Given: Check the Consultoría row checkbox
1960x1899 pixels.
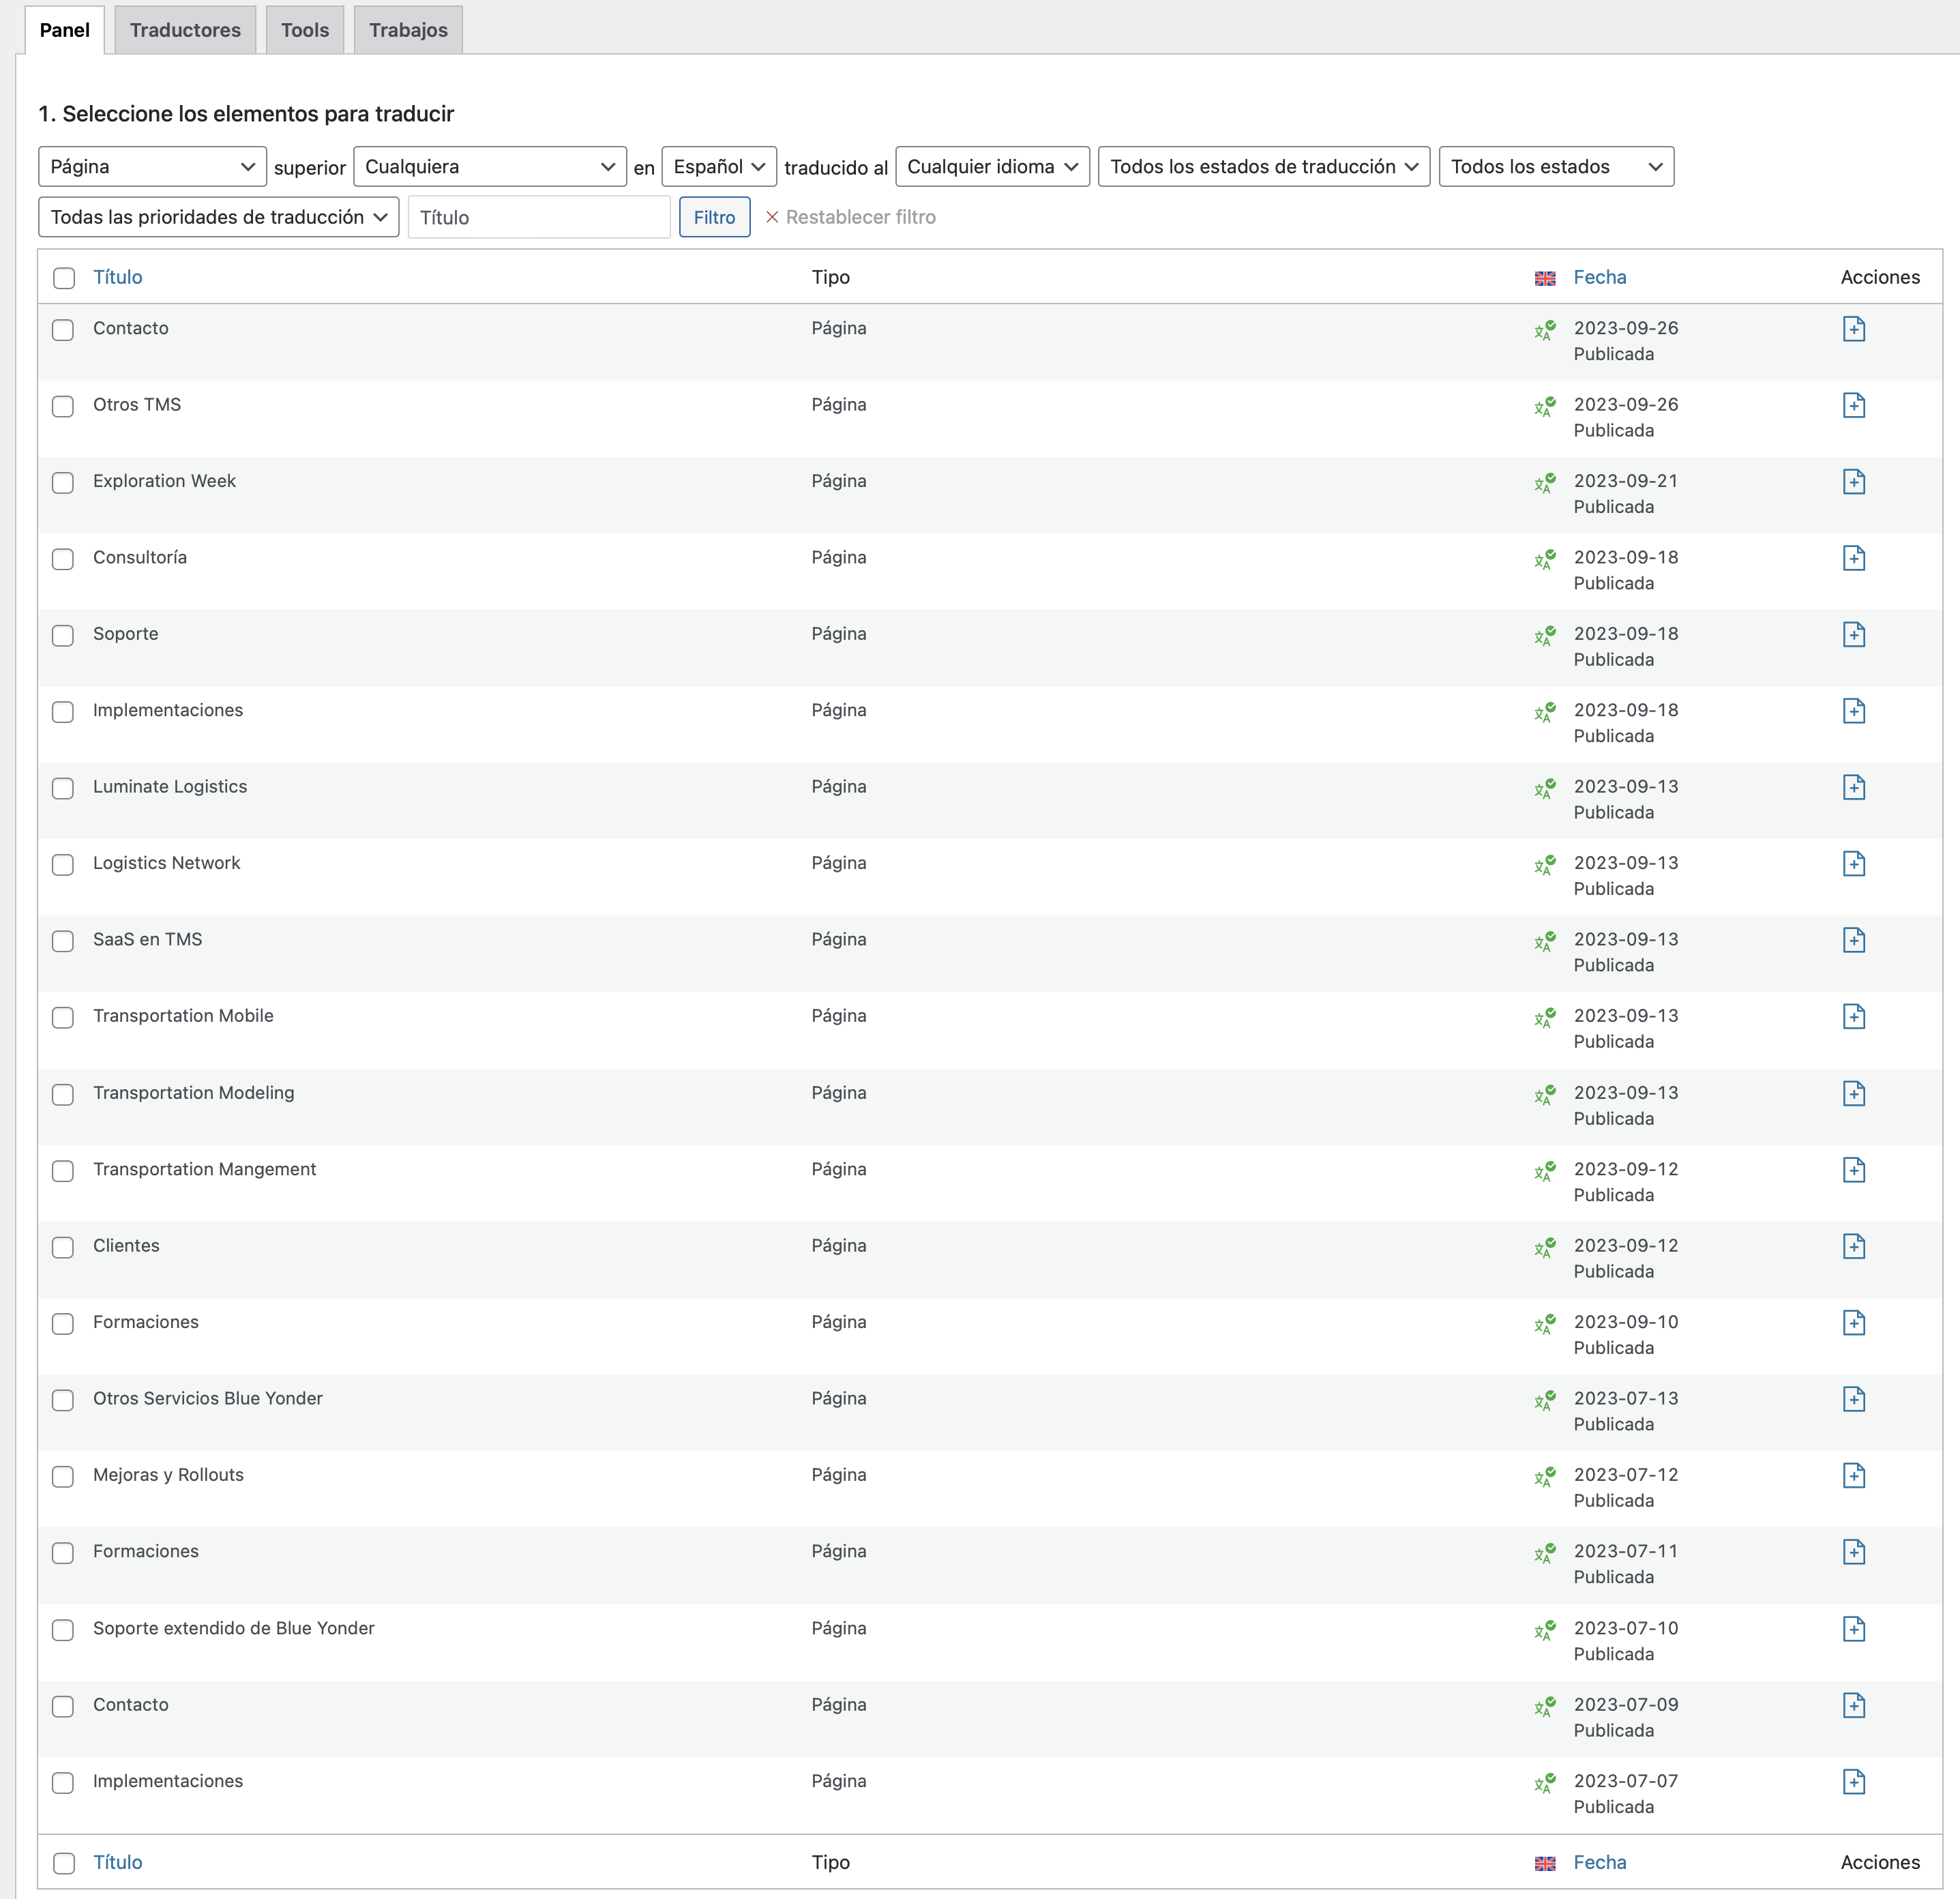Looking at the screenshot, I should pos(63,559).
